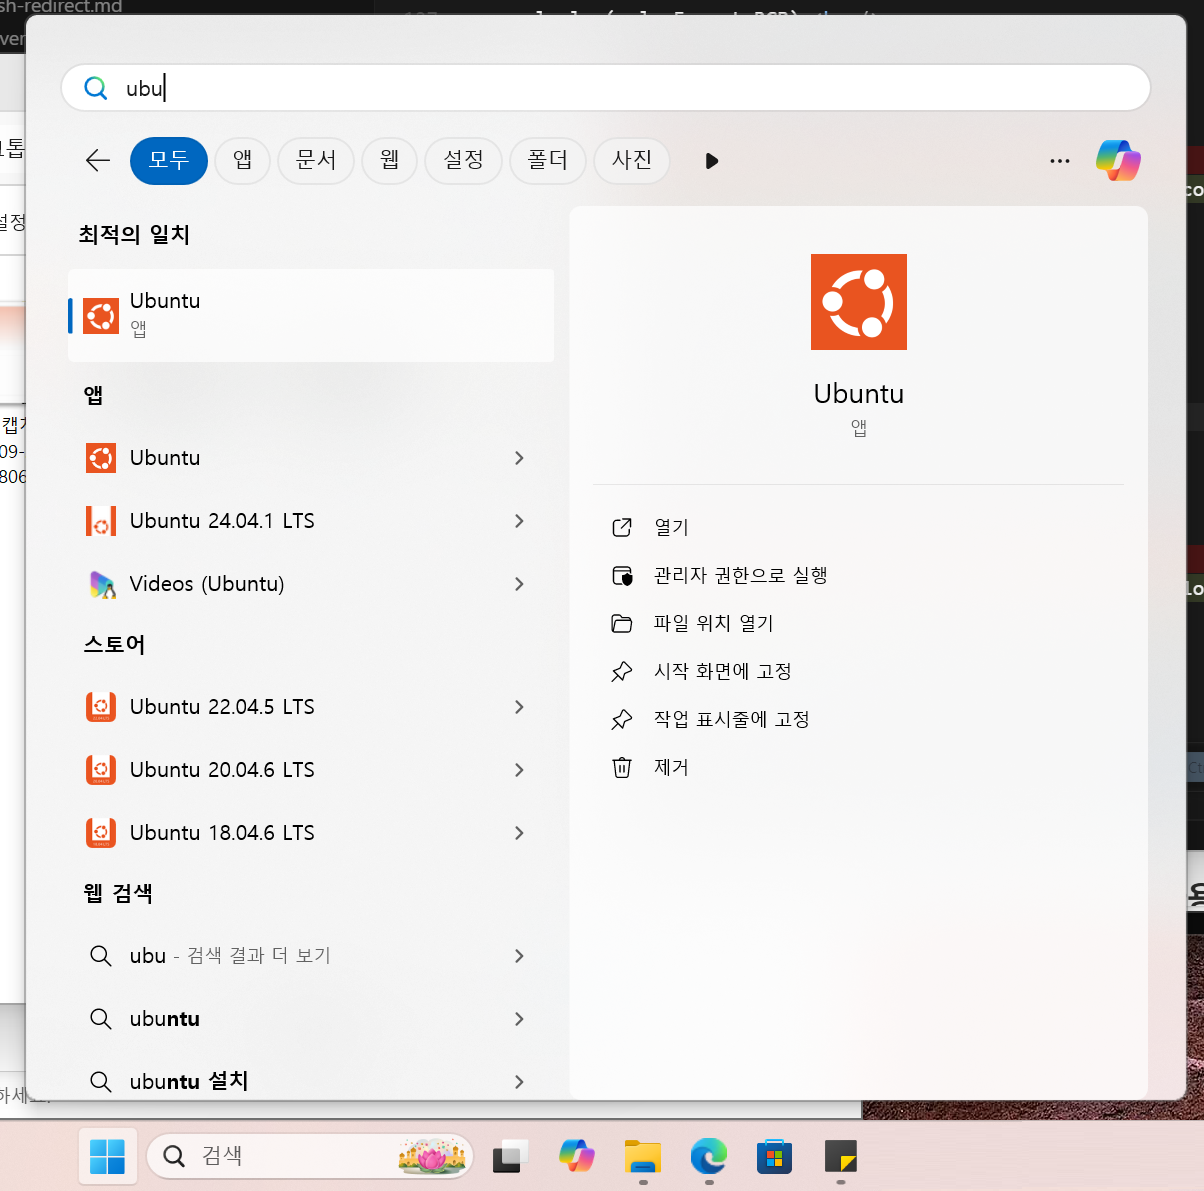Open Microsoft Edge from taskbar
This screenshot has width=1204, height=1191.
point(709,1156)
